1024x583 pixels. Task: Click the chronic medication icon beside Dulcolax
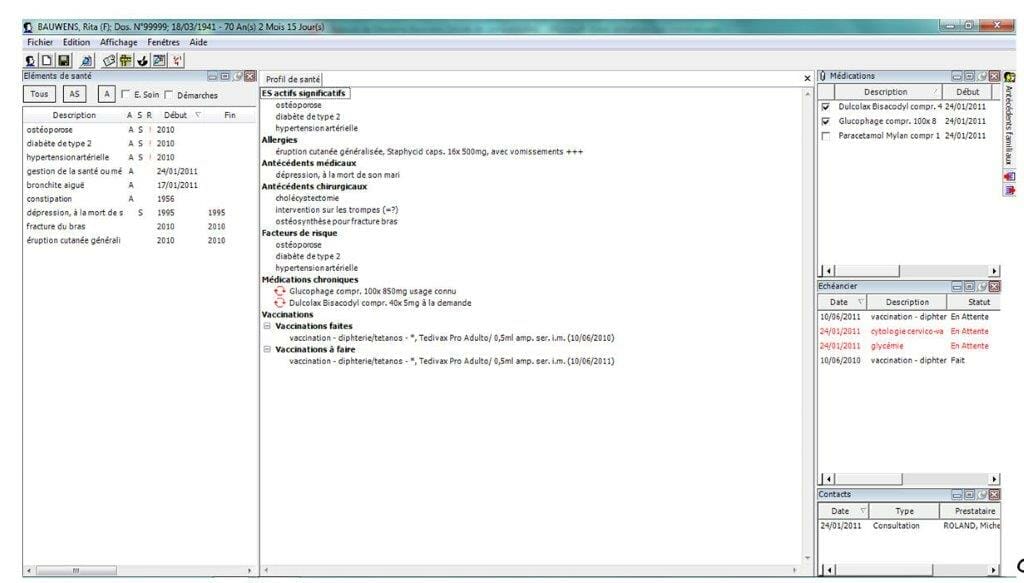point(280,303)
